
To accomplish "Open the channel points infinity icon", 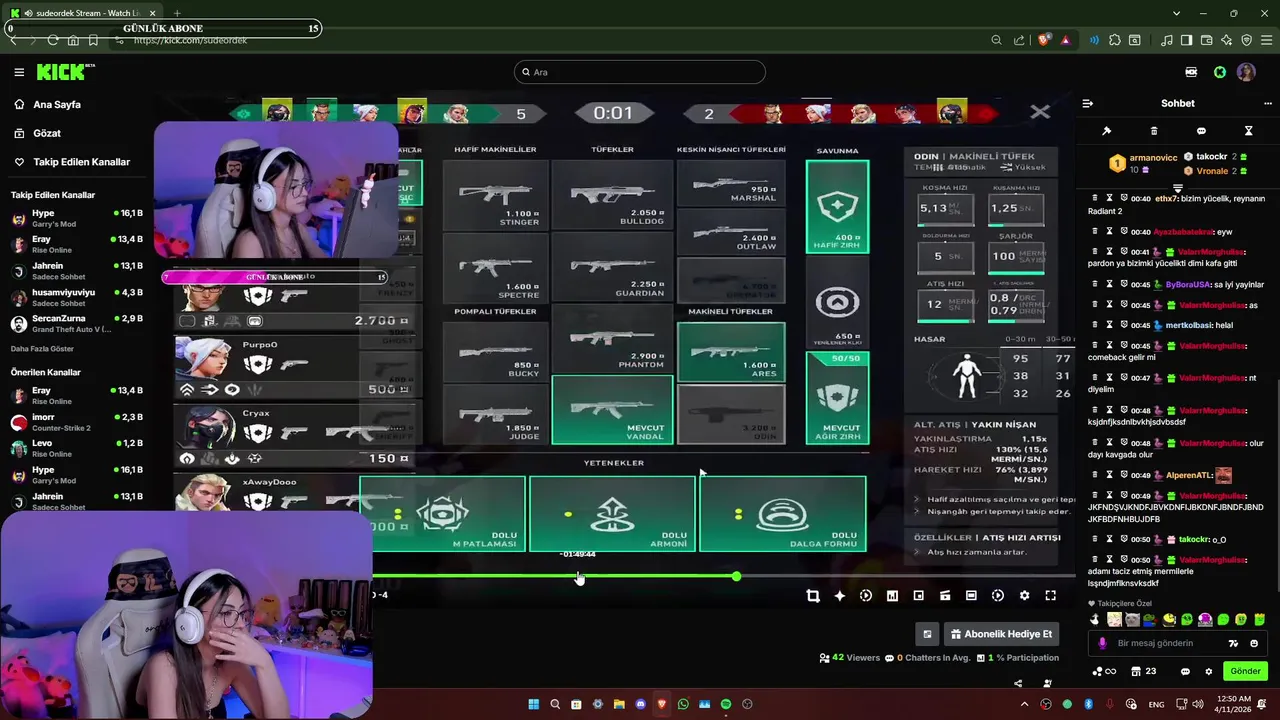I will (x=1104, y=671).
